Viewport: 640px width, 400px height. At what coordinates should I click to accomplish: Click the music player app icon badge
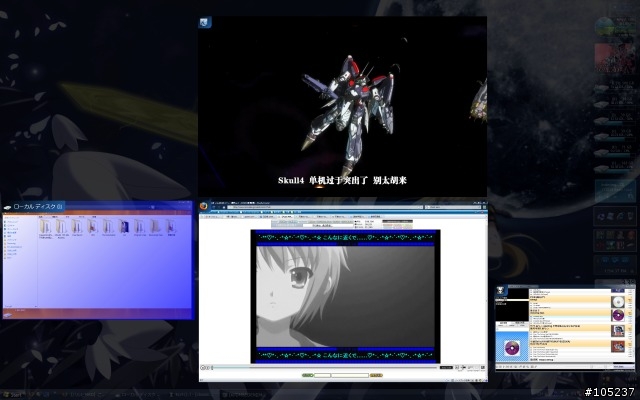click(501, 291)
